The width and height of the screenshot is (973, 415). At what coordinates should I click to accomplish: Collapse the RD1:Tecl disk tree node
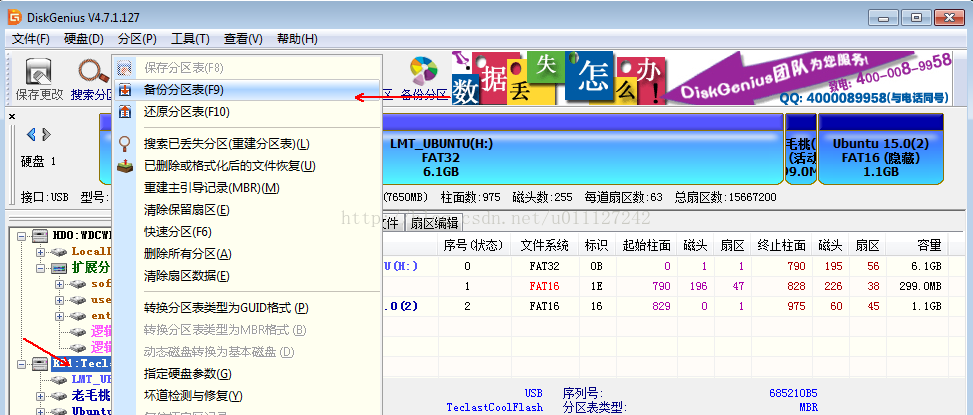coord(22,363)
